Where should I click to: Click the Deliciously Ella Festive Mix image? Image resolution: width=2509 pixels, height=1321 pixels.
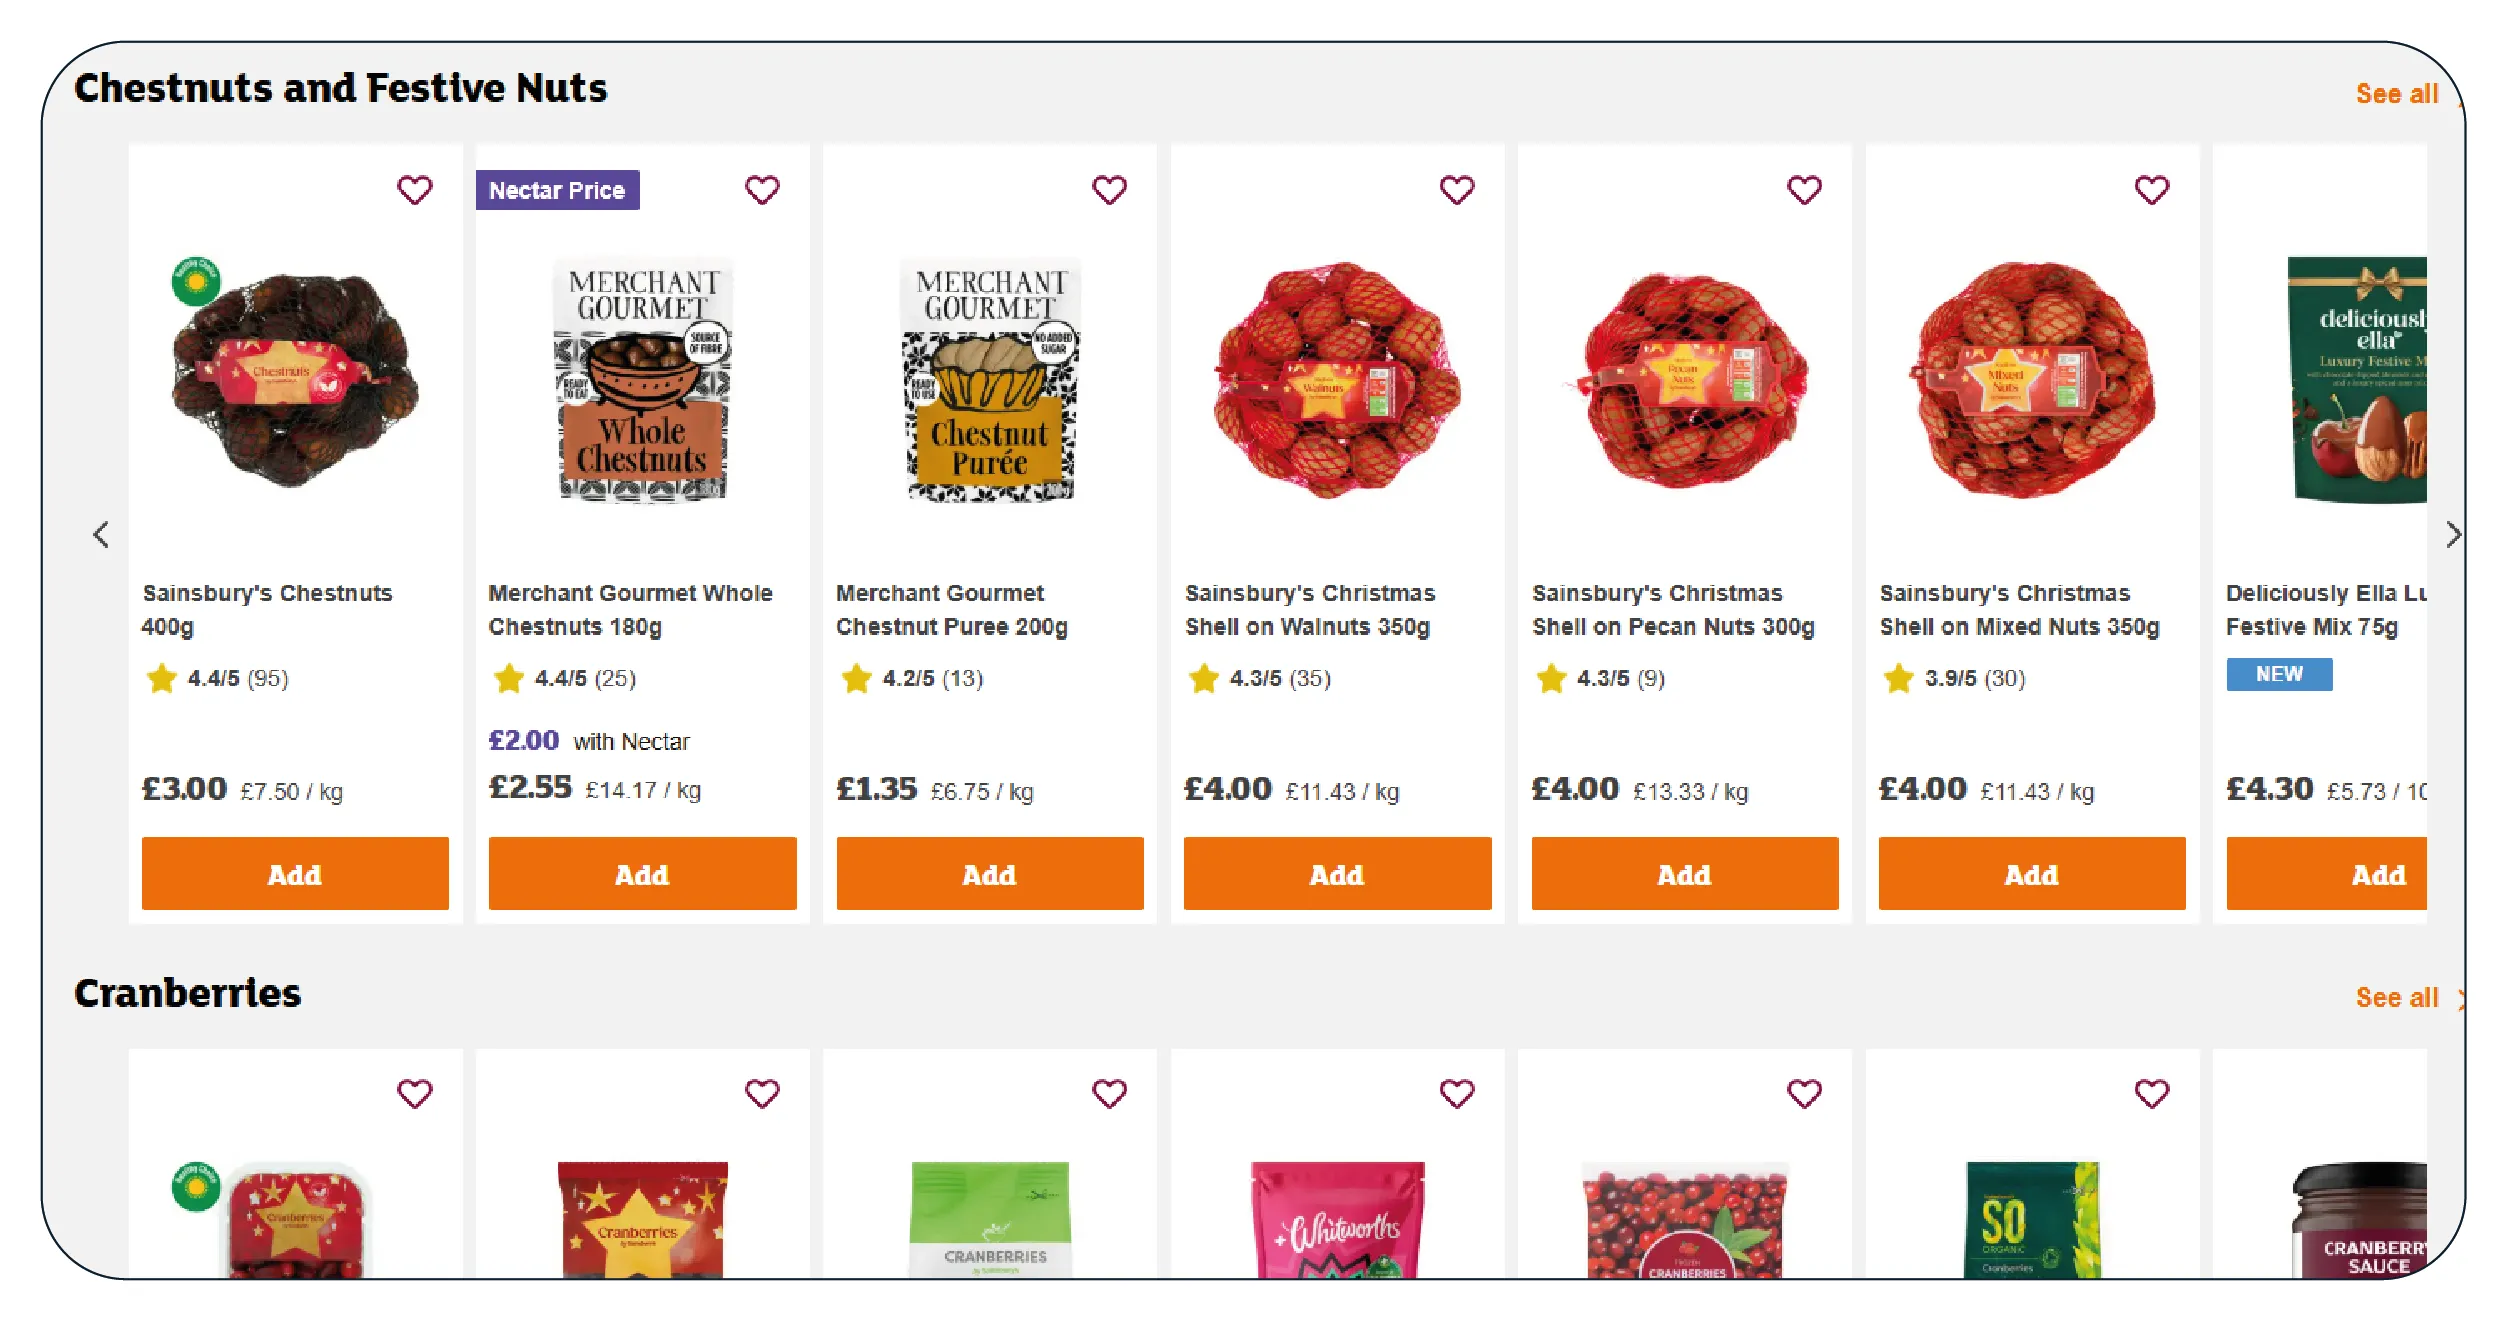tap(2358, 380)
